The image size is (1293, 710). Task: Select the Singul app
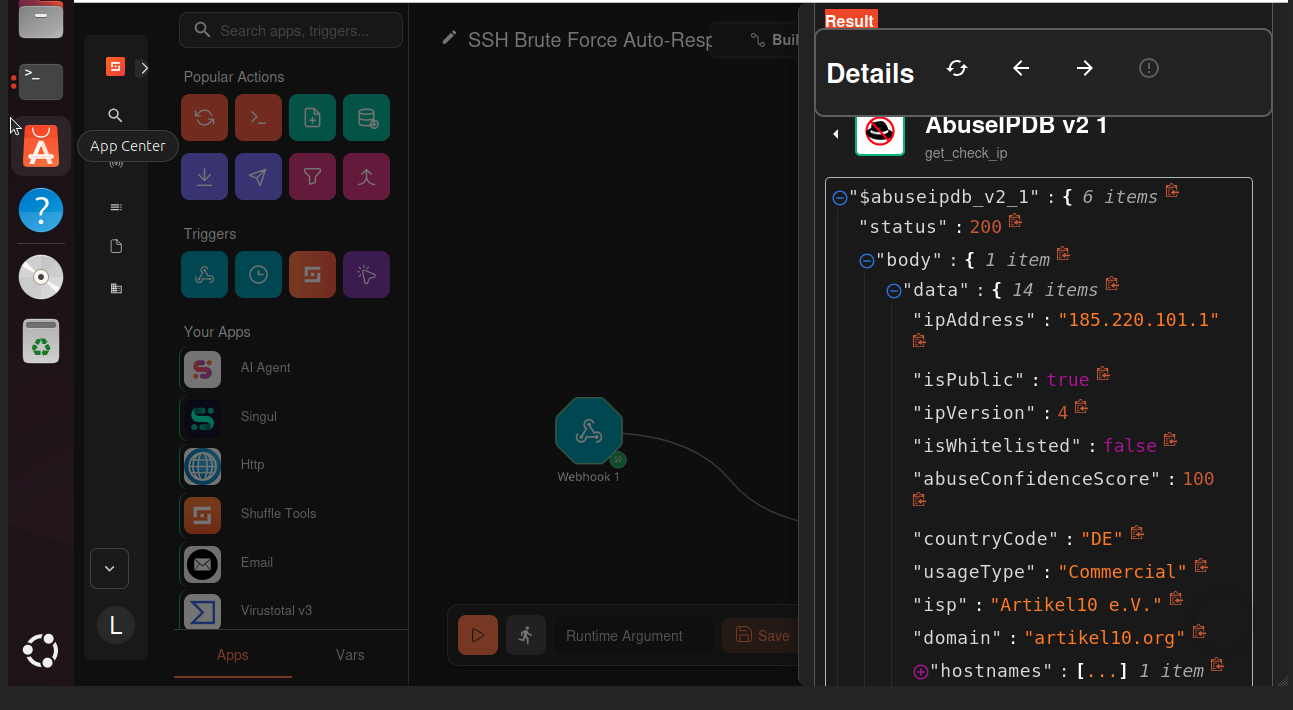click(x=292, y=417)
